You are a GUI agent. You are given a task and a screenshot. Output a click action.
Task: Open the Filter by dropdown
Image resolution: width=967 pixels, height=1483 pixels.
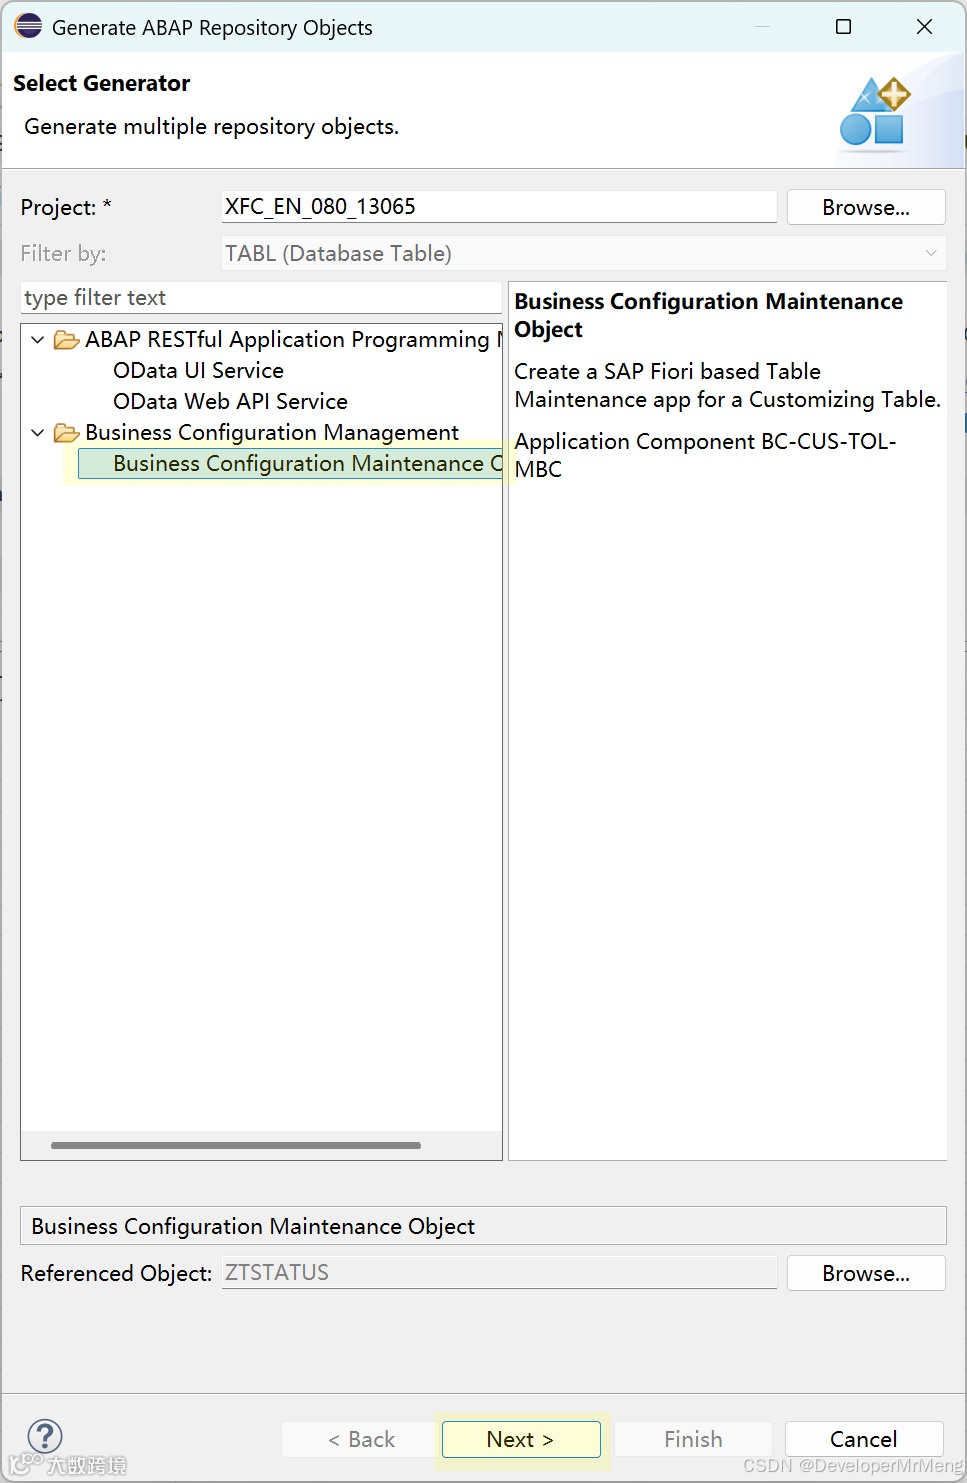[583, 253]
